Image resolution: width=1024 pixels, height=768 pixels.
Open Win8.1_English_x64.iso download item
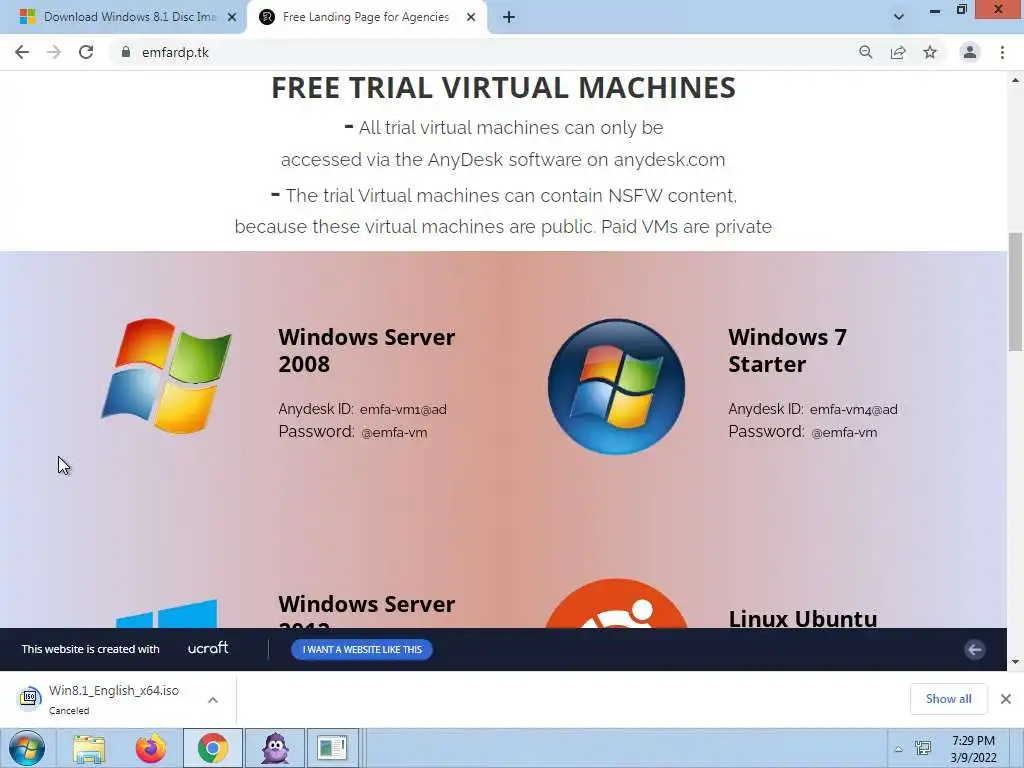click(x=114, y=691)
